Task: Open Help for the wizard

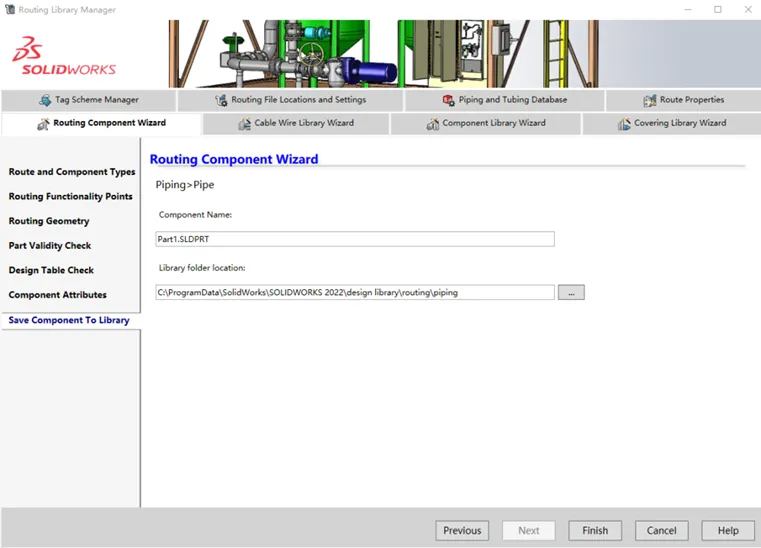Action: (x=728, y=531)
